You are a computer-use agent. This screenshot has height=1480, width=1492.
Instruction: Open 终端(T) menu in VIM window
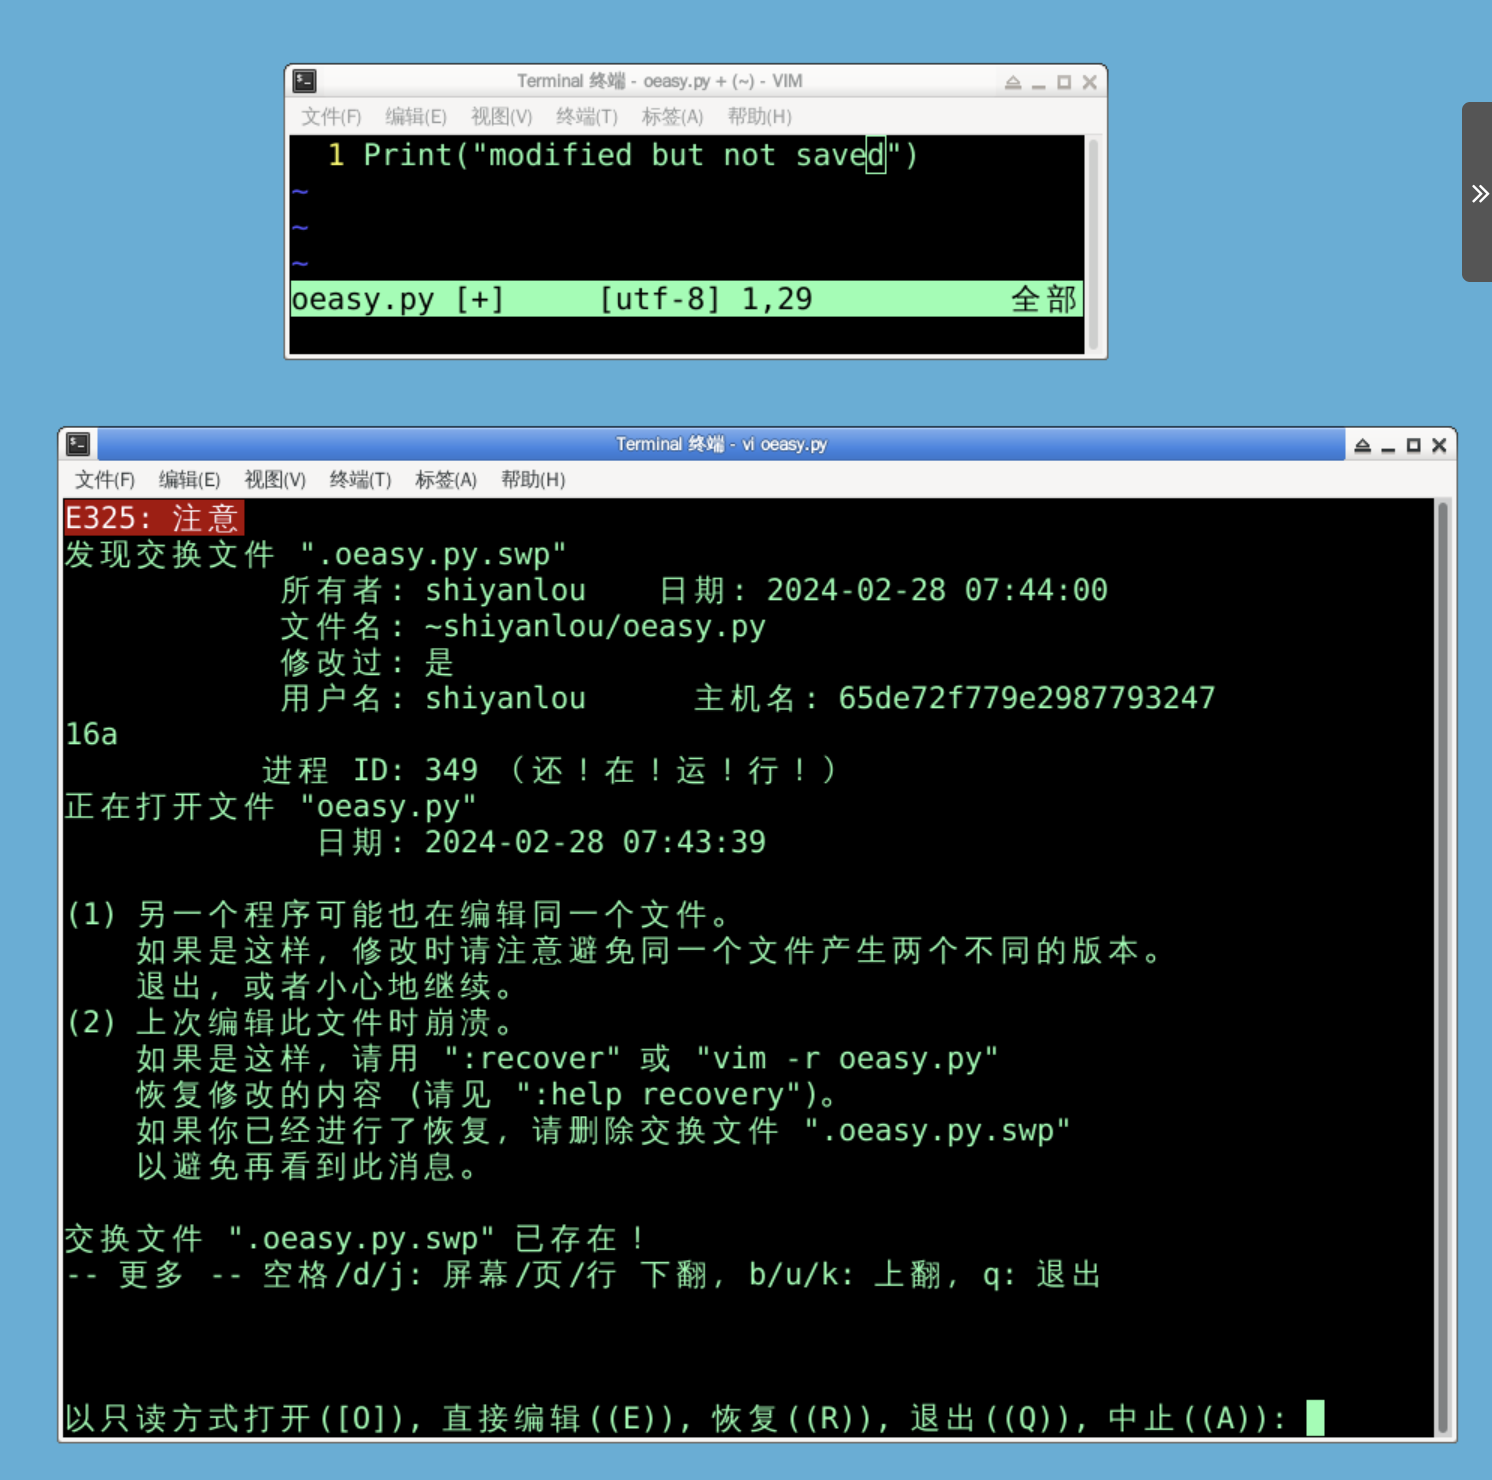[587, 117]
